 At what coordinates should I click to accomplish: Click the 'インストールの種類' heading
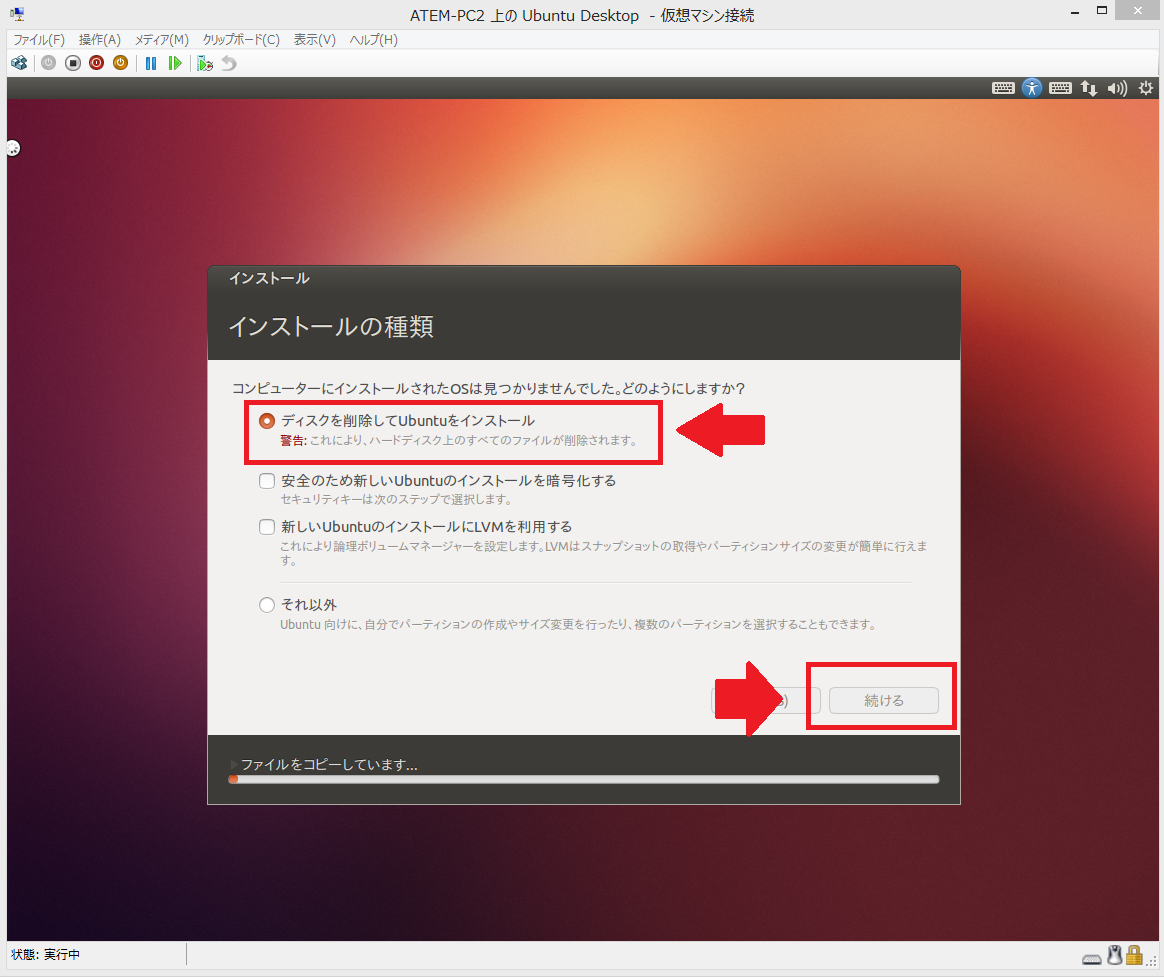(331, 327)
